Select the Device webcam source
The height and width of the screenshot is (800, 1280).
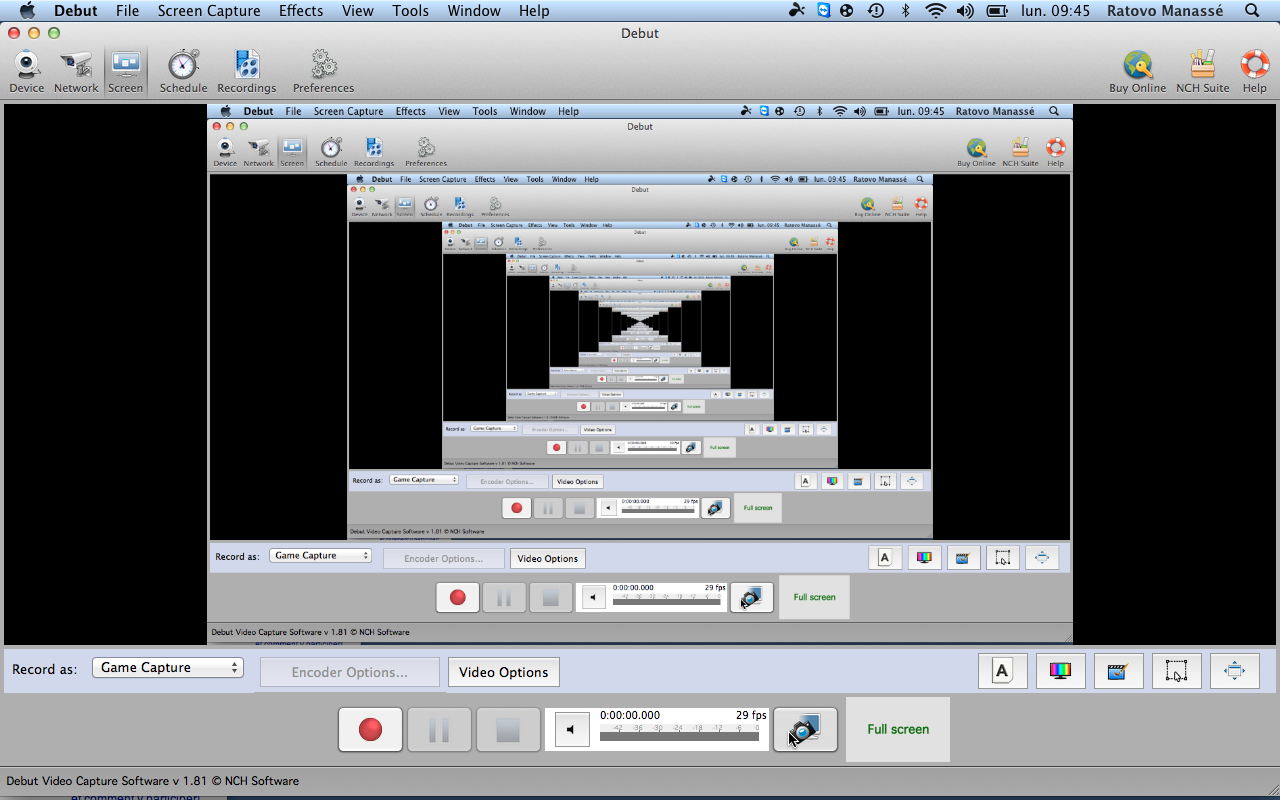pos(27,71)
